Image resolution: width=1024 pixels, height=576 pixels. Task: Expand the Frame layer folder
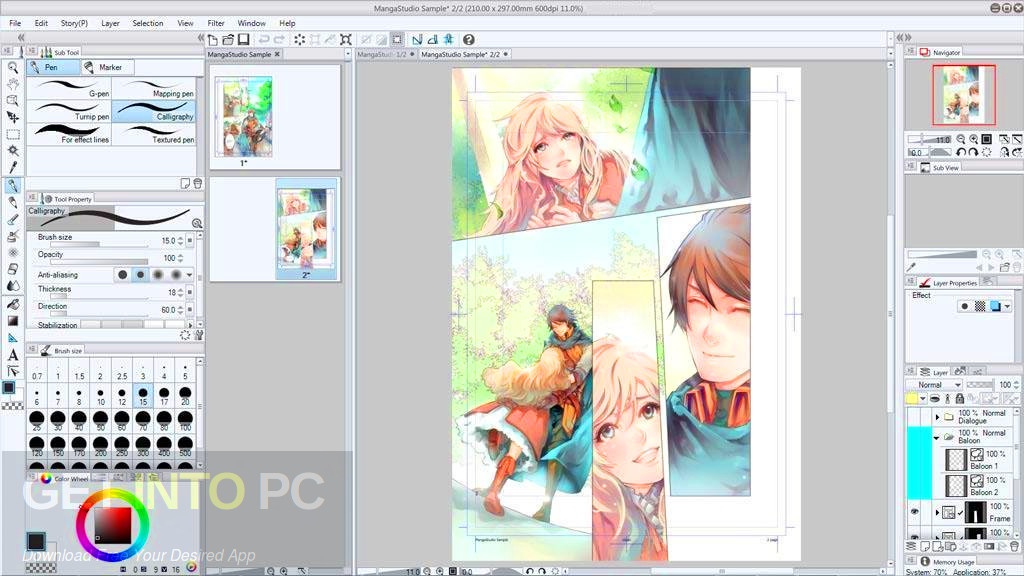point(937,512)
